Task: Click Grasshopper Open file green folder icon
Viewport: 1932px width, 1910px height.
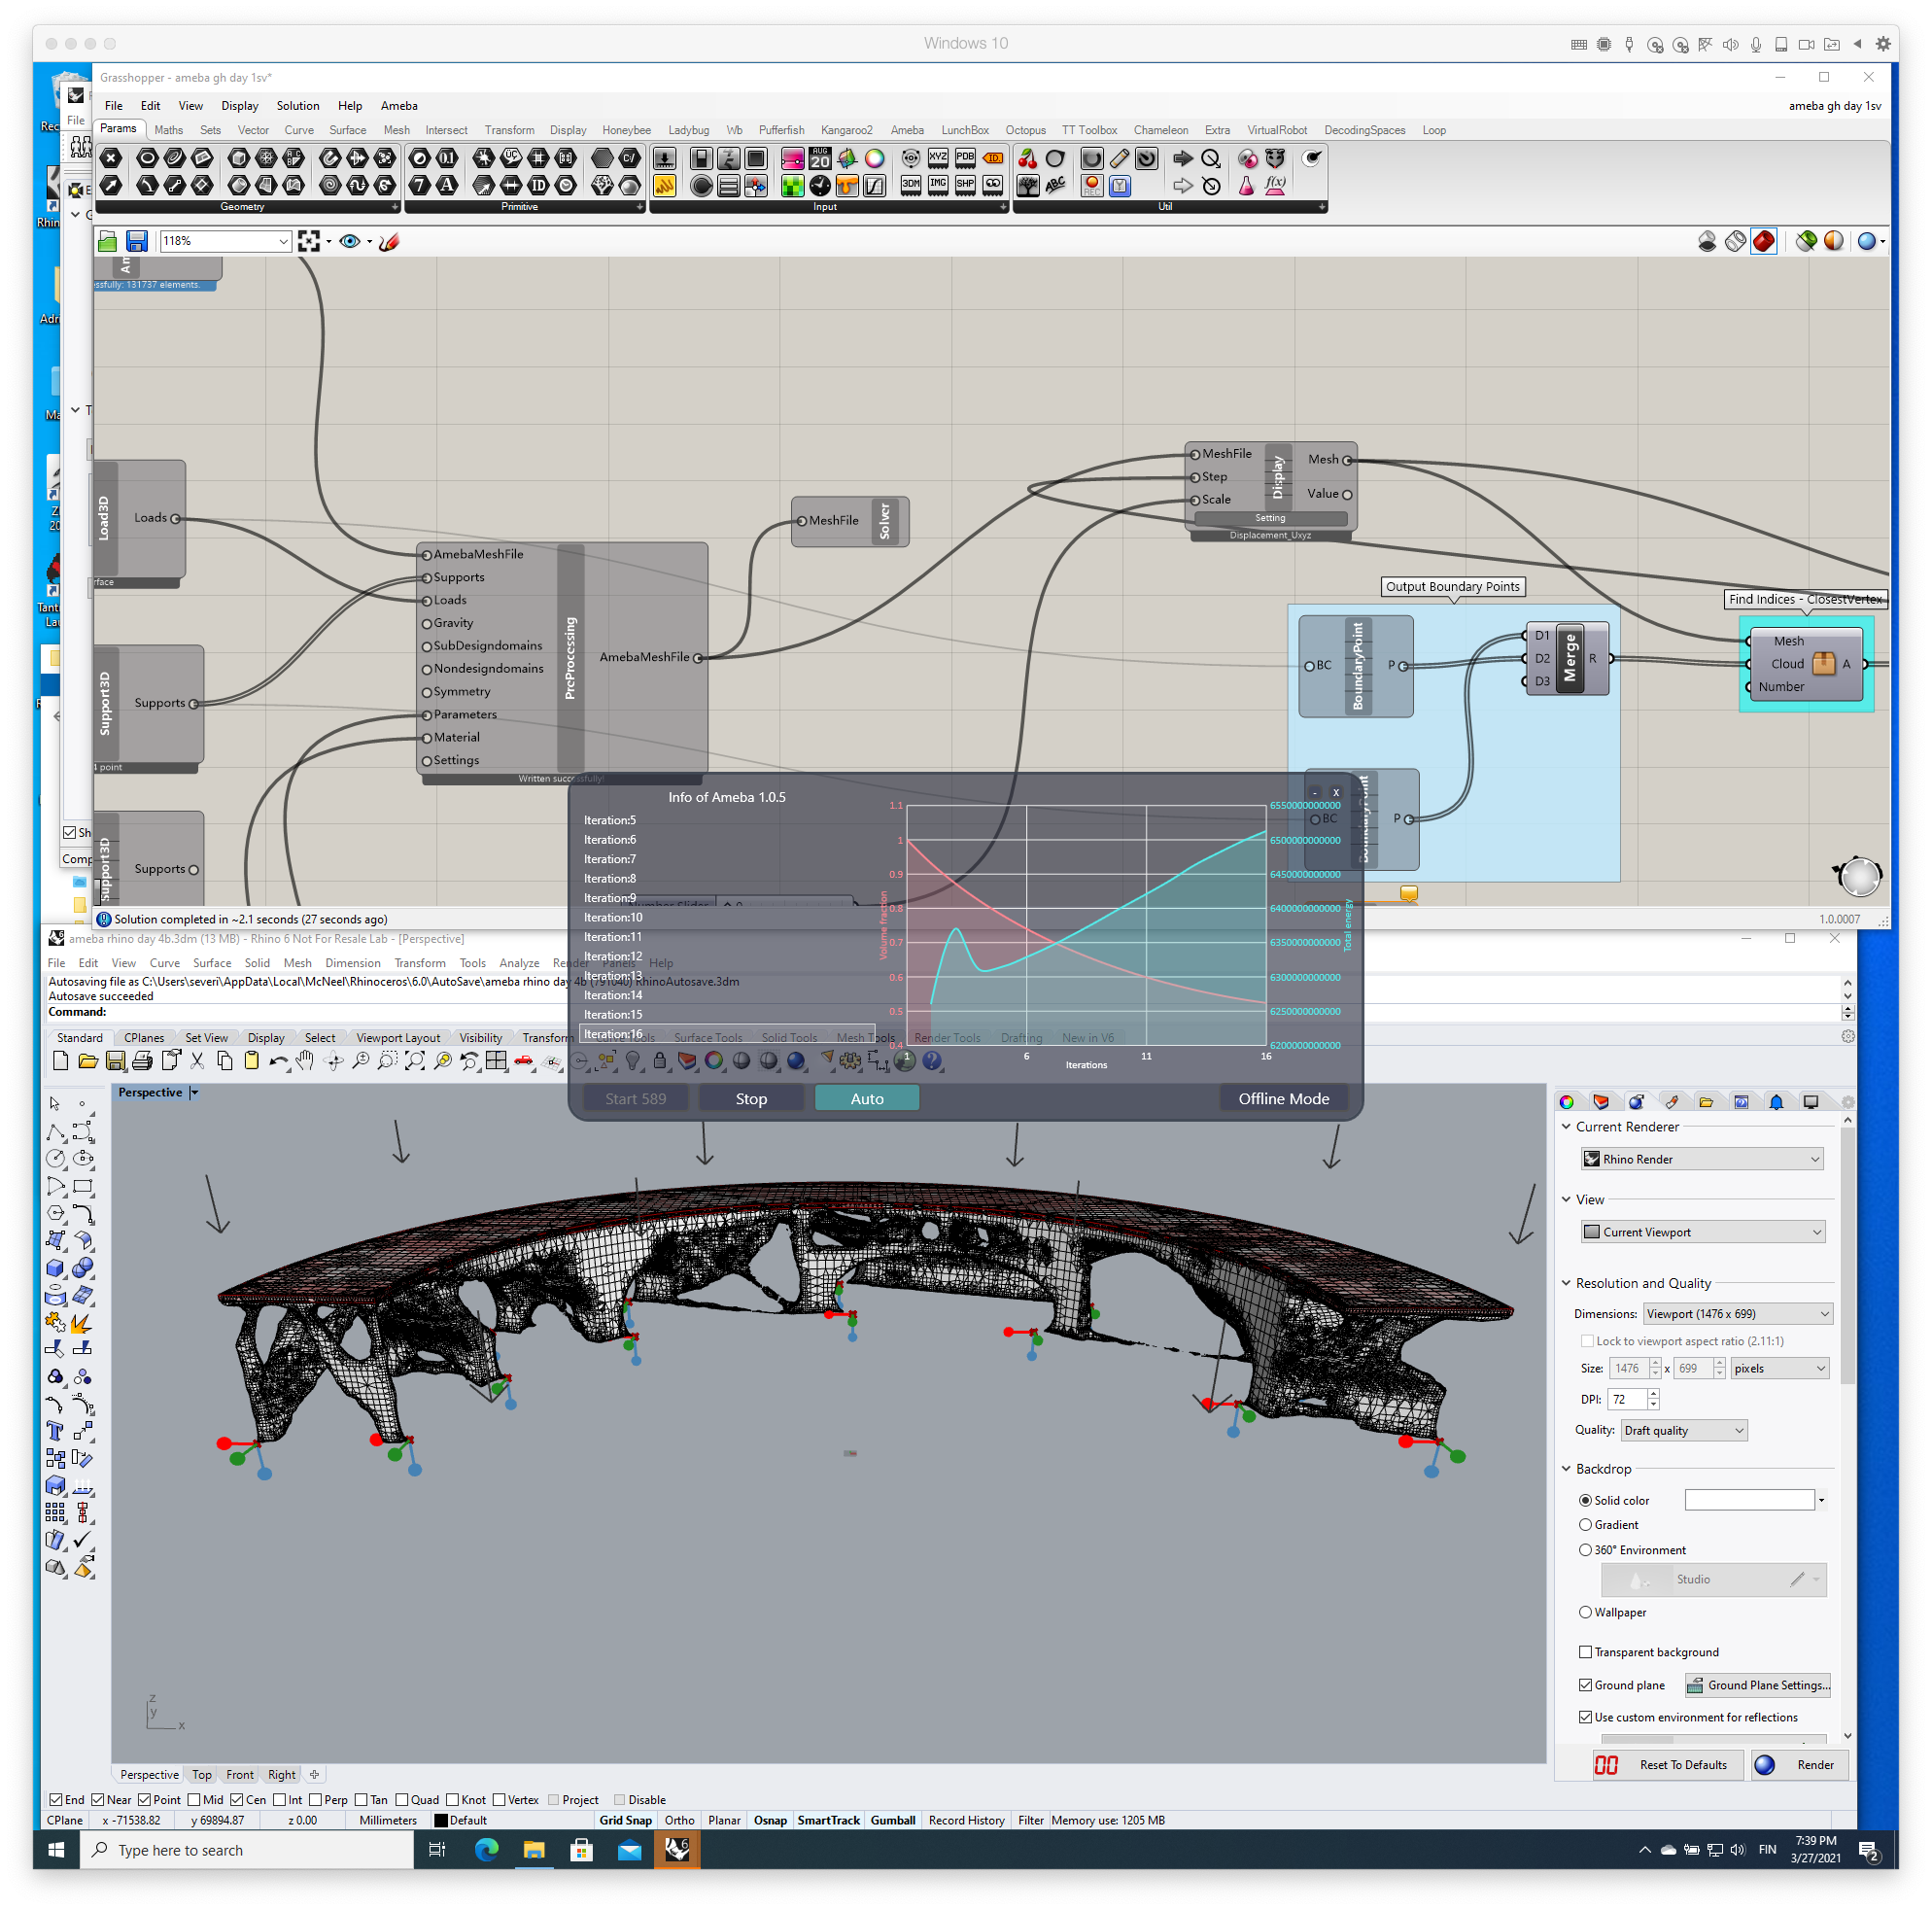Action: (x=108, y=241)
